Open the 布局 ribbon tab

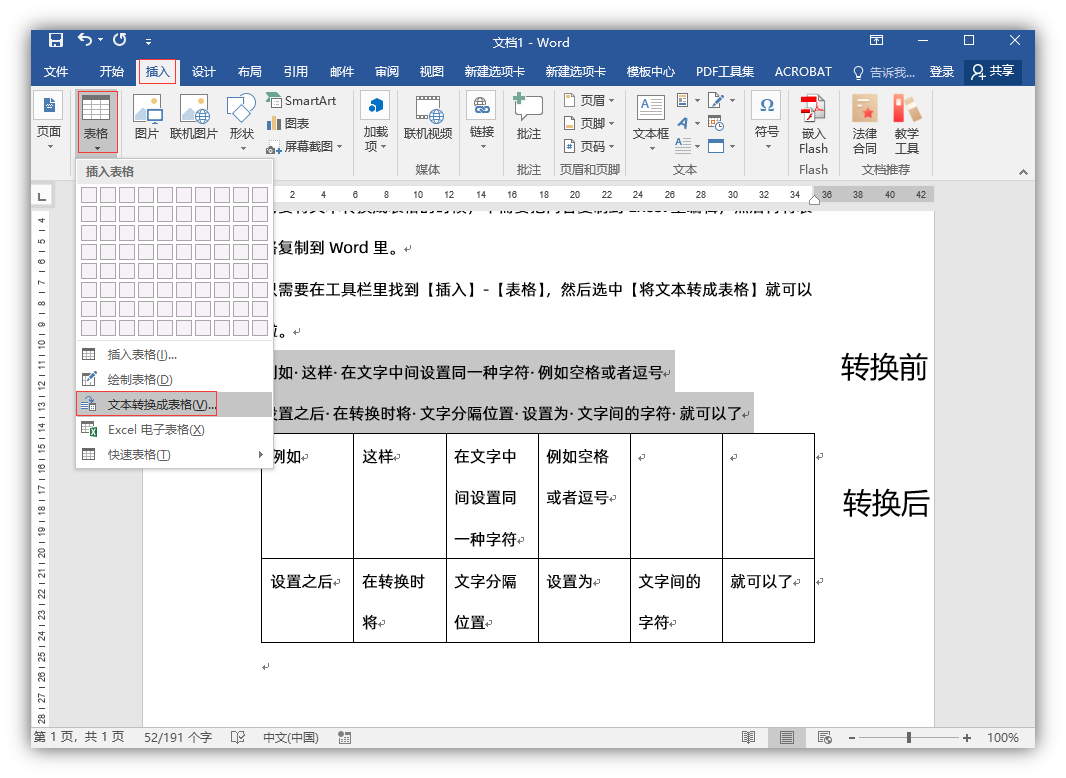[250, 72]
